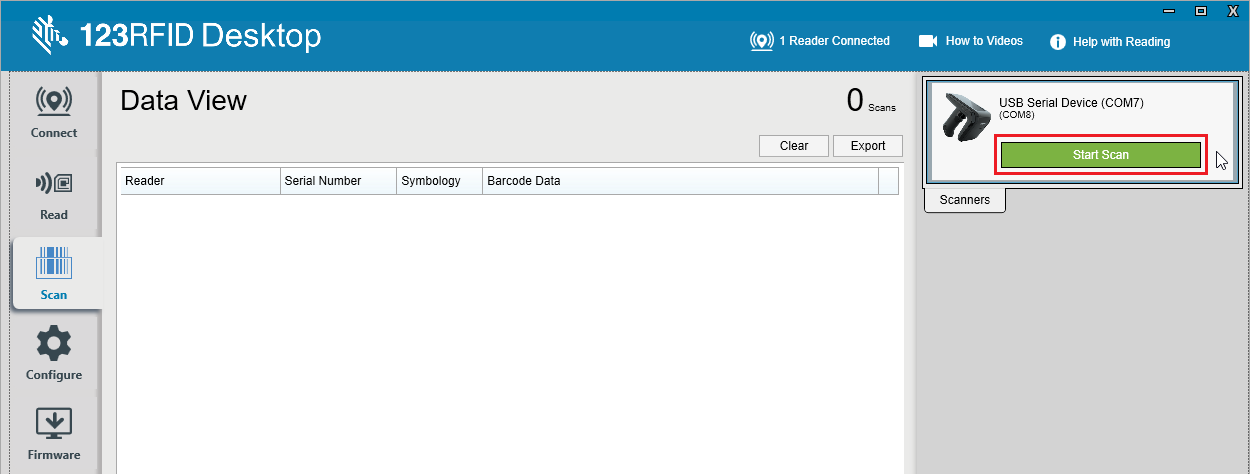This screenshot has height=474, width=1250.
Task: Maximize the application window
Action: point(1200,10)
